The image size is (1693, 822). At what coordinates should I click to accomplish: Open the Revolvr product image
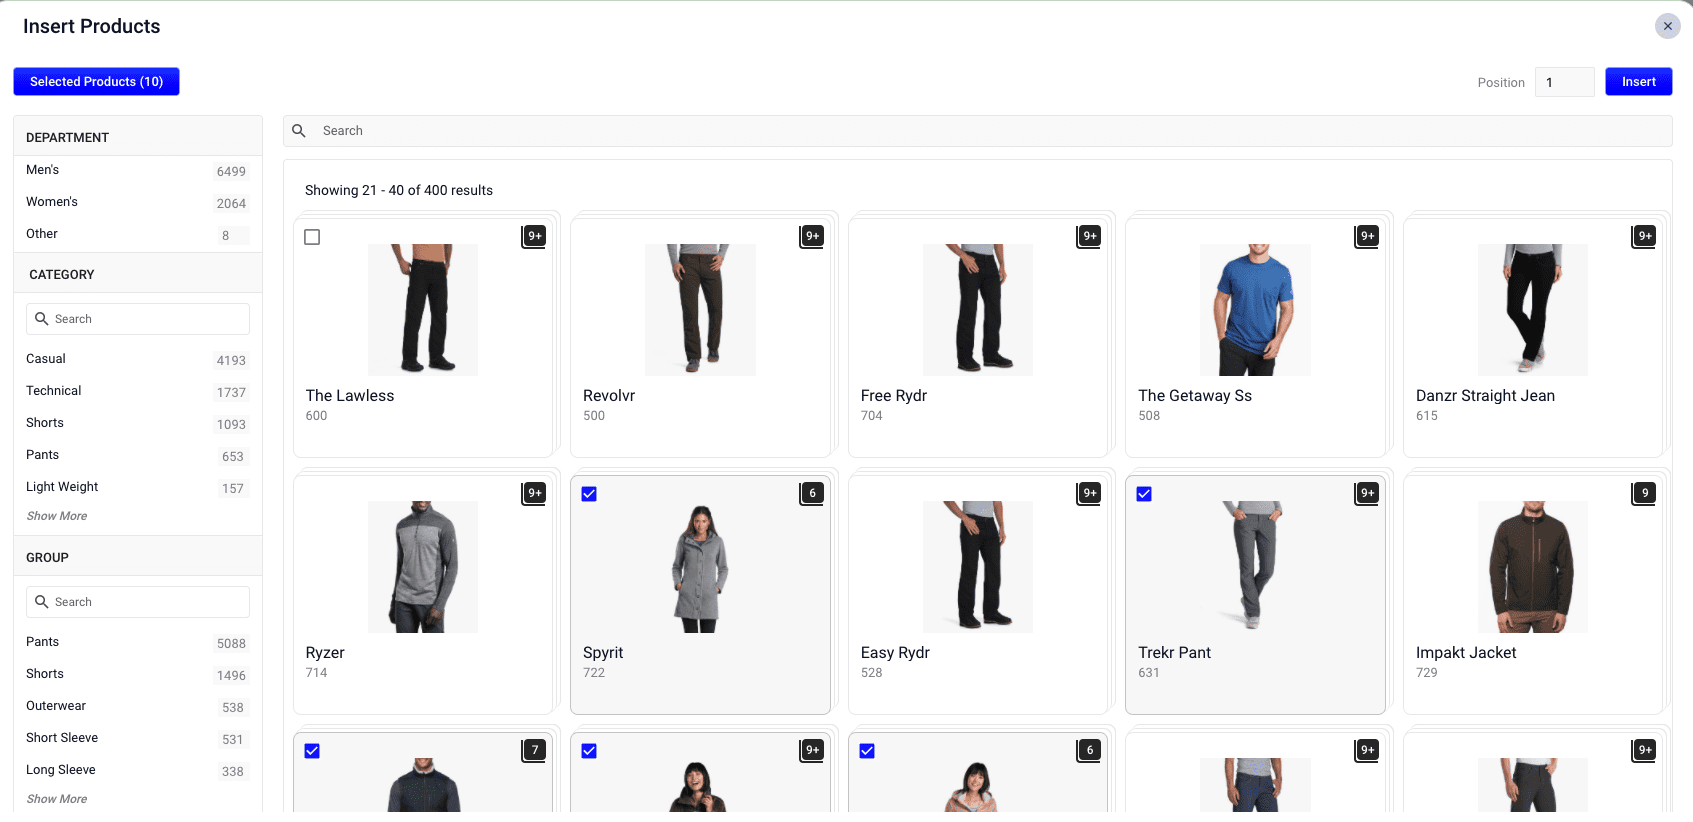[x=700, y=310]
